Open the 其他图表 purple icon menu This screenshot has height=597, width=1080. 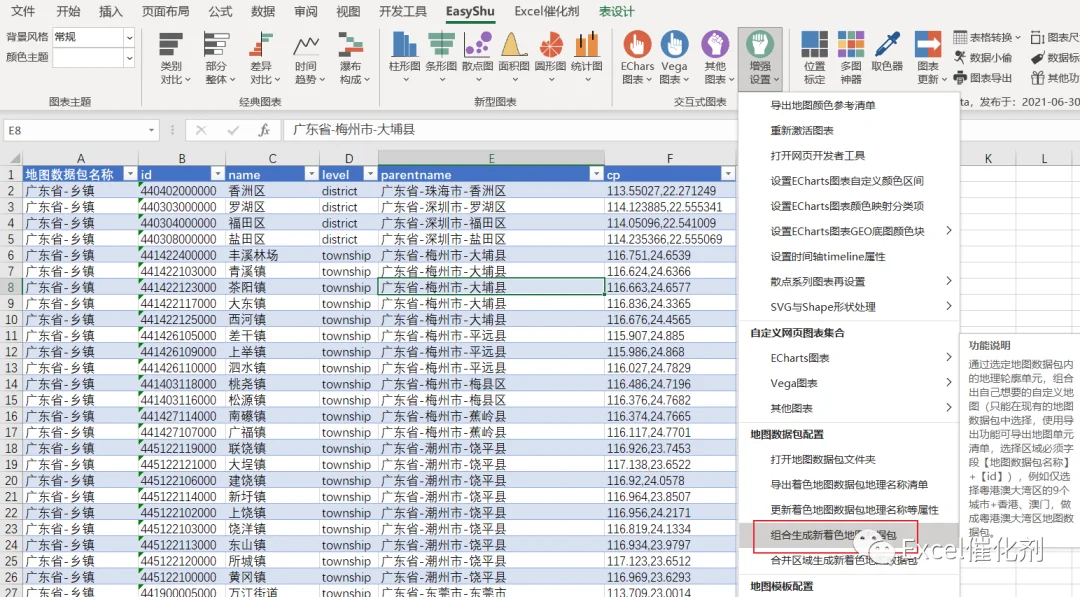tap(716, 59)
